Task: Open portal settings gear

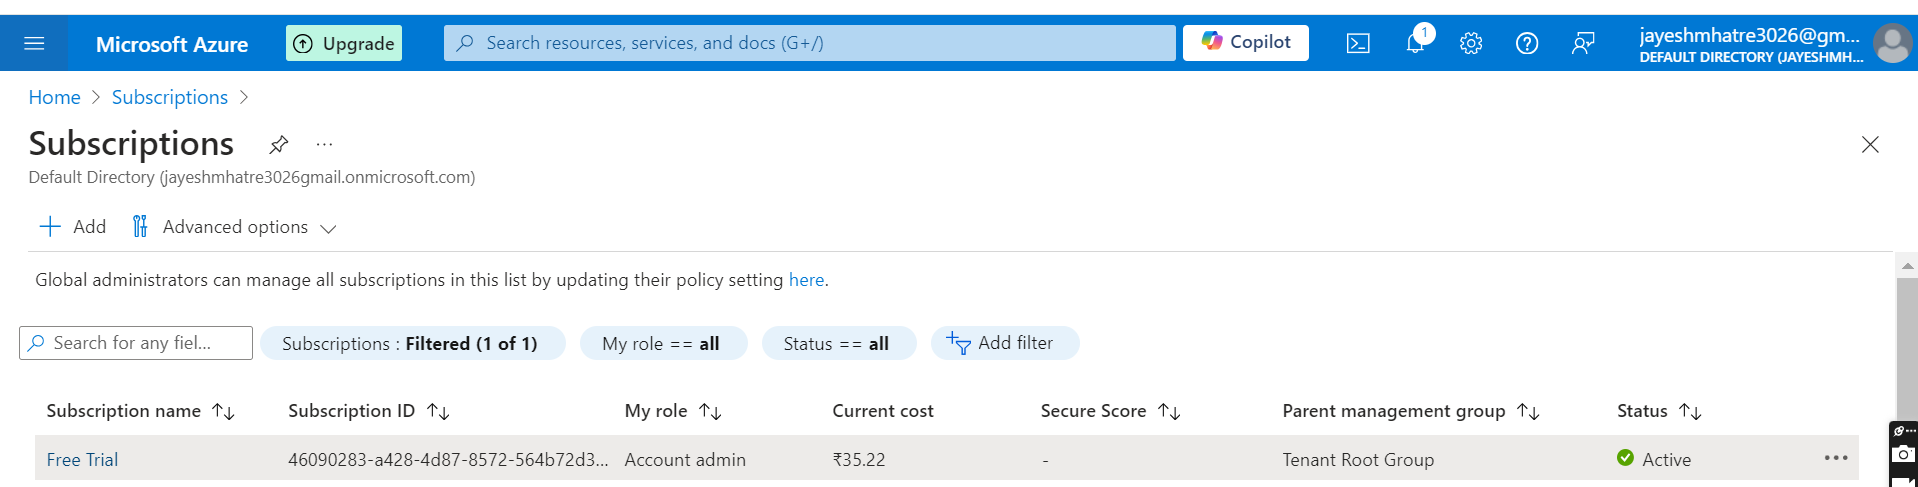Action: [1471, 43]
